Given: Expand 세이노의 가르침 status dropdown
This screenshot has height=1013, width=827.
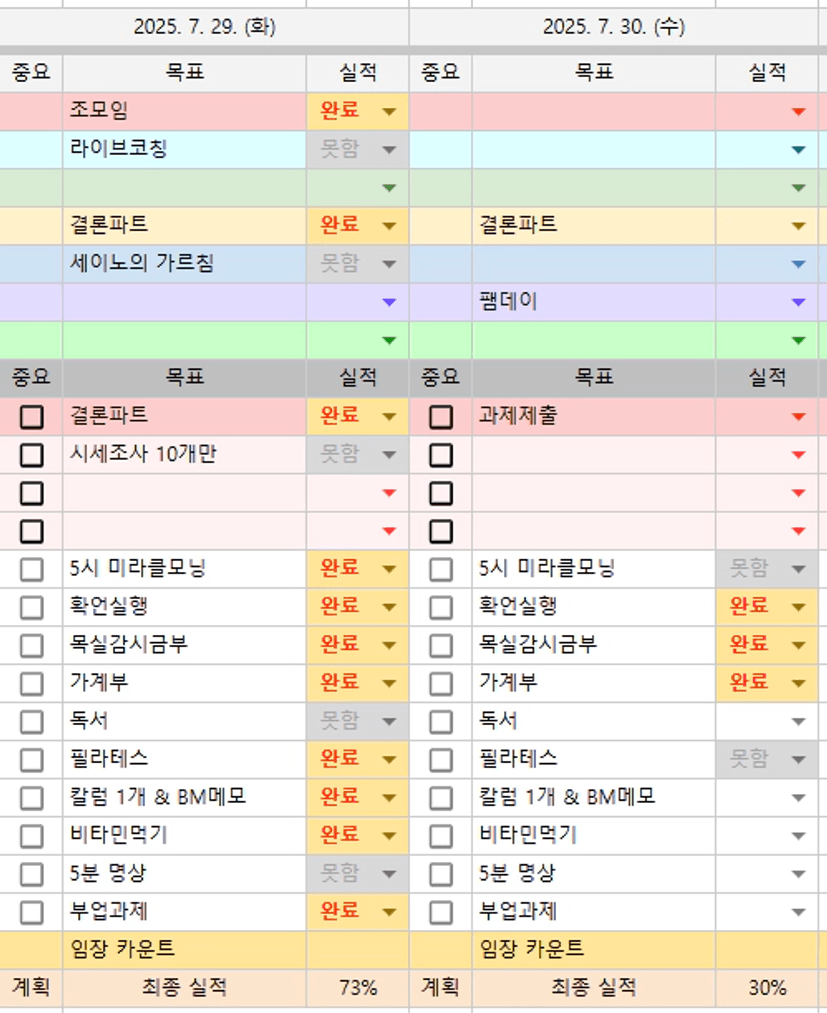Looking at the screenshot, I should (389, 264).
